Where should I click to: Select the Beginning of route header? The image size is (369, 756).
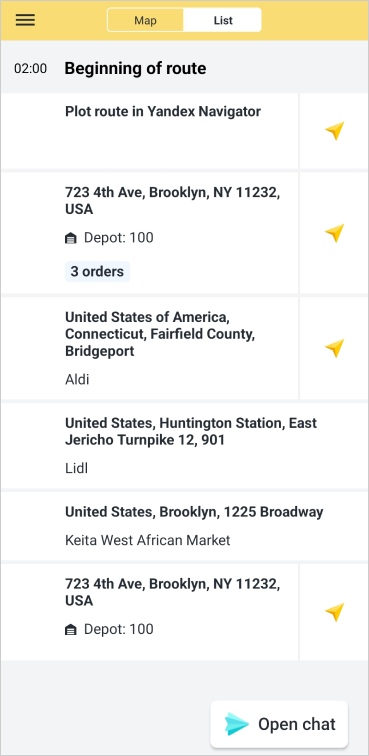(135, 68)
